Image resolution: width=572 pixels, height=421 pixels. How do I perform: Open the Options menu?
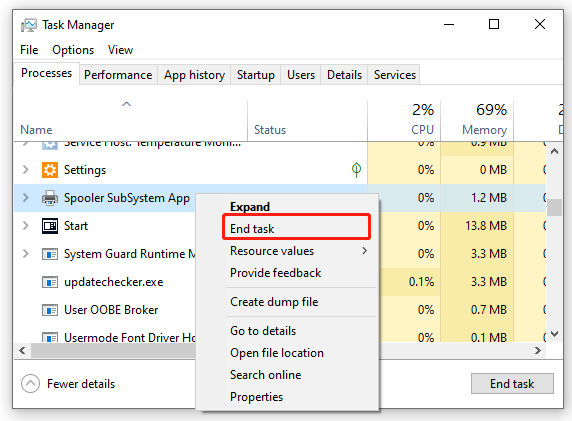[73, 50]
